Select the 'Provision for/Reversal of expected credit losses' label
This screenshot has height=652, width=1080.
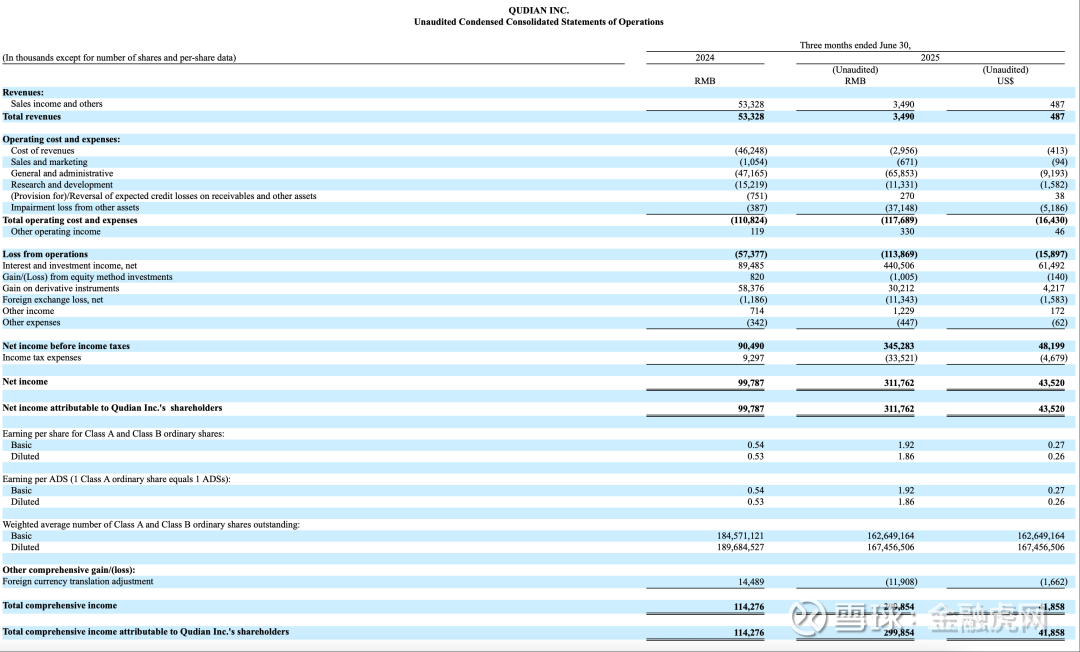[164, 196]
